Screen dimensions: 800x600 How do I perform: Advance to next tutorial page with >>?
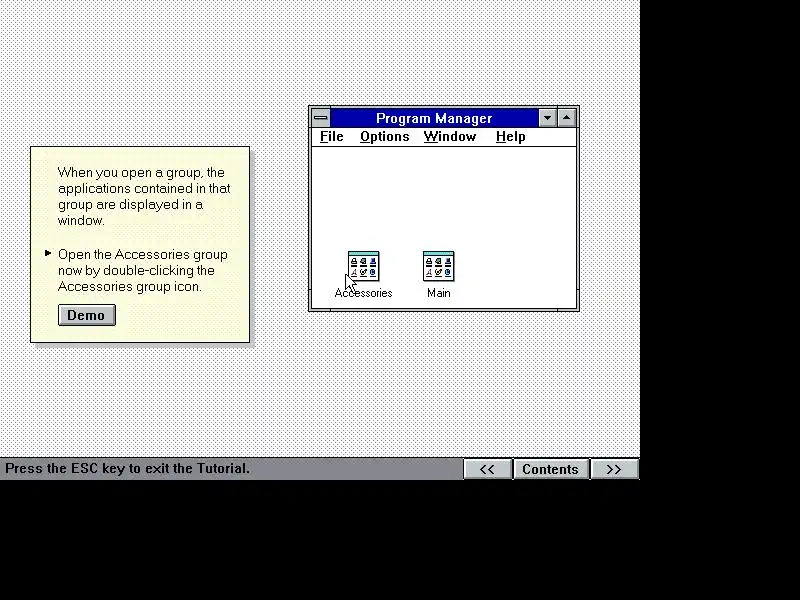coord(614,469)
